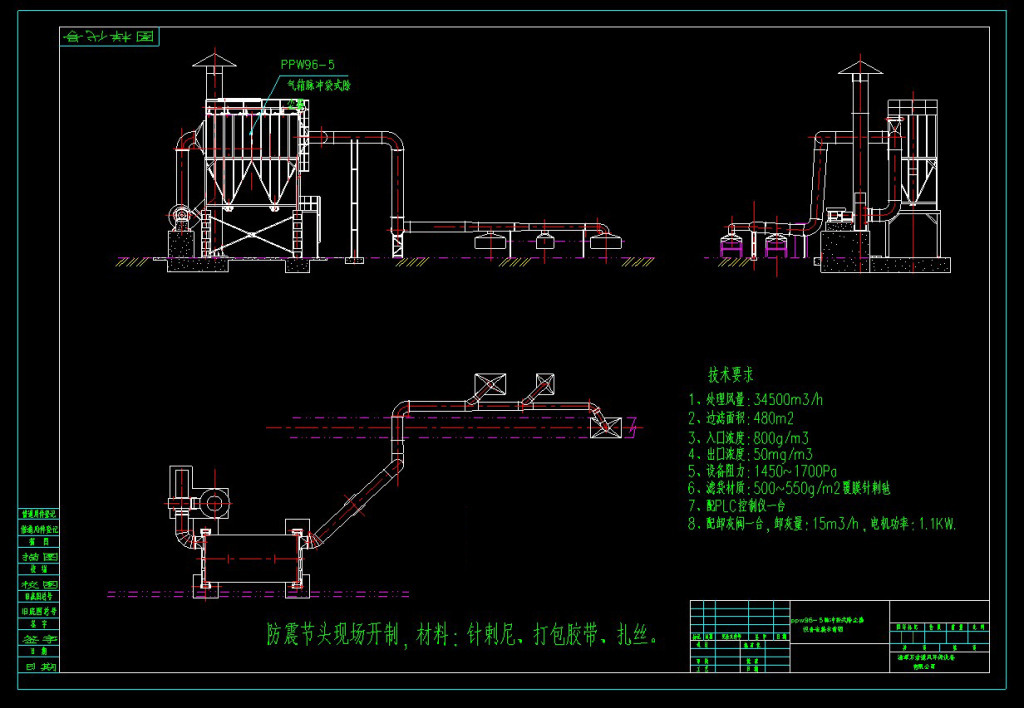1024x708 pixels.
Task: Click the PPW96-5 equipment label
Action: click(307, 64)
